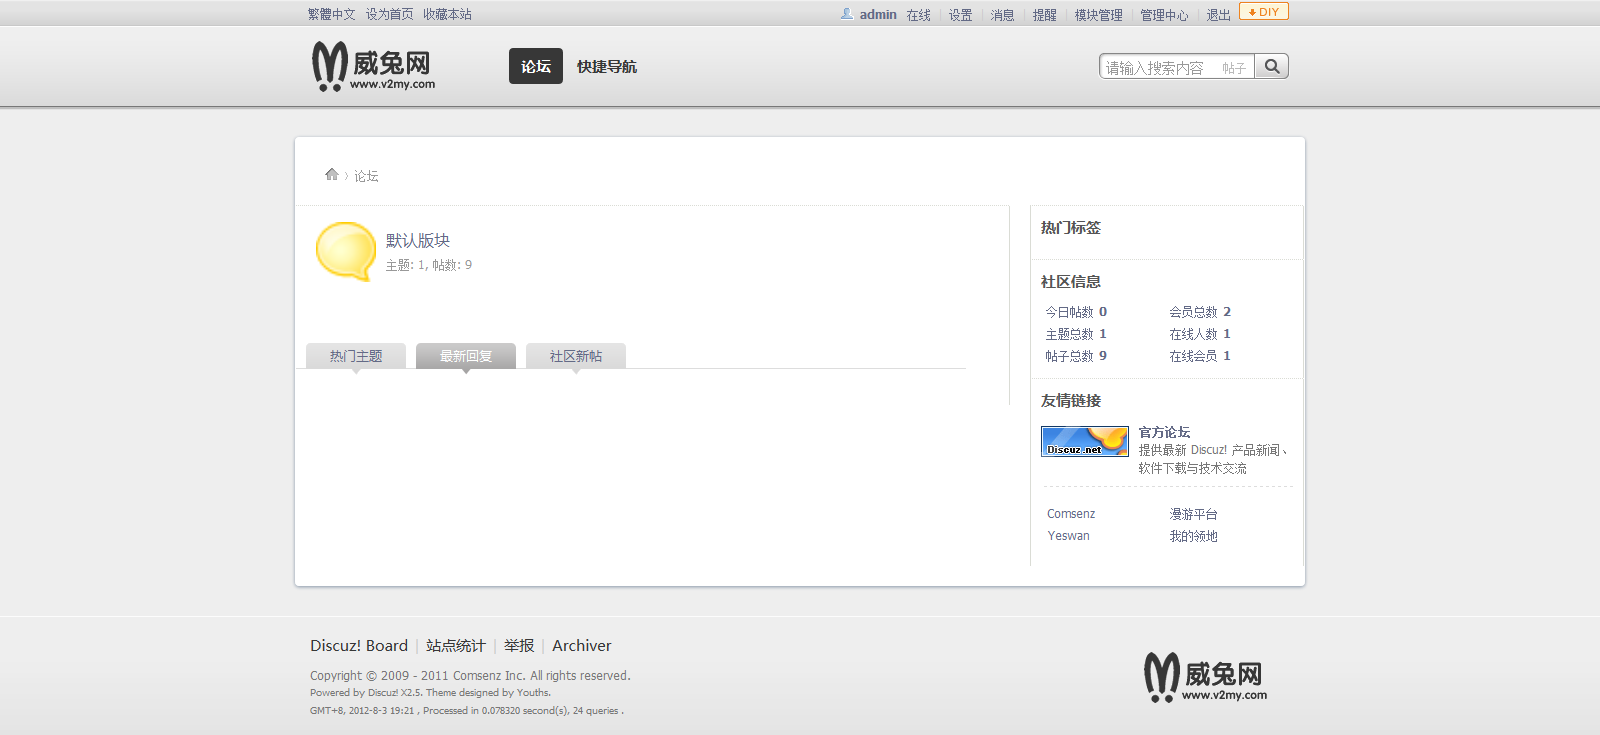Click 设为首页 link
The width and height of the screenshot is (1600, 735).
[390, 14]
